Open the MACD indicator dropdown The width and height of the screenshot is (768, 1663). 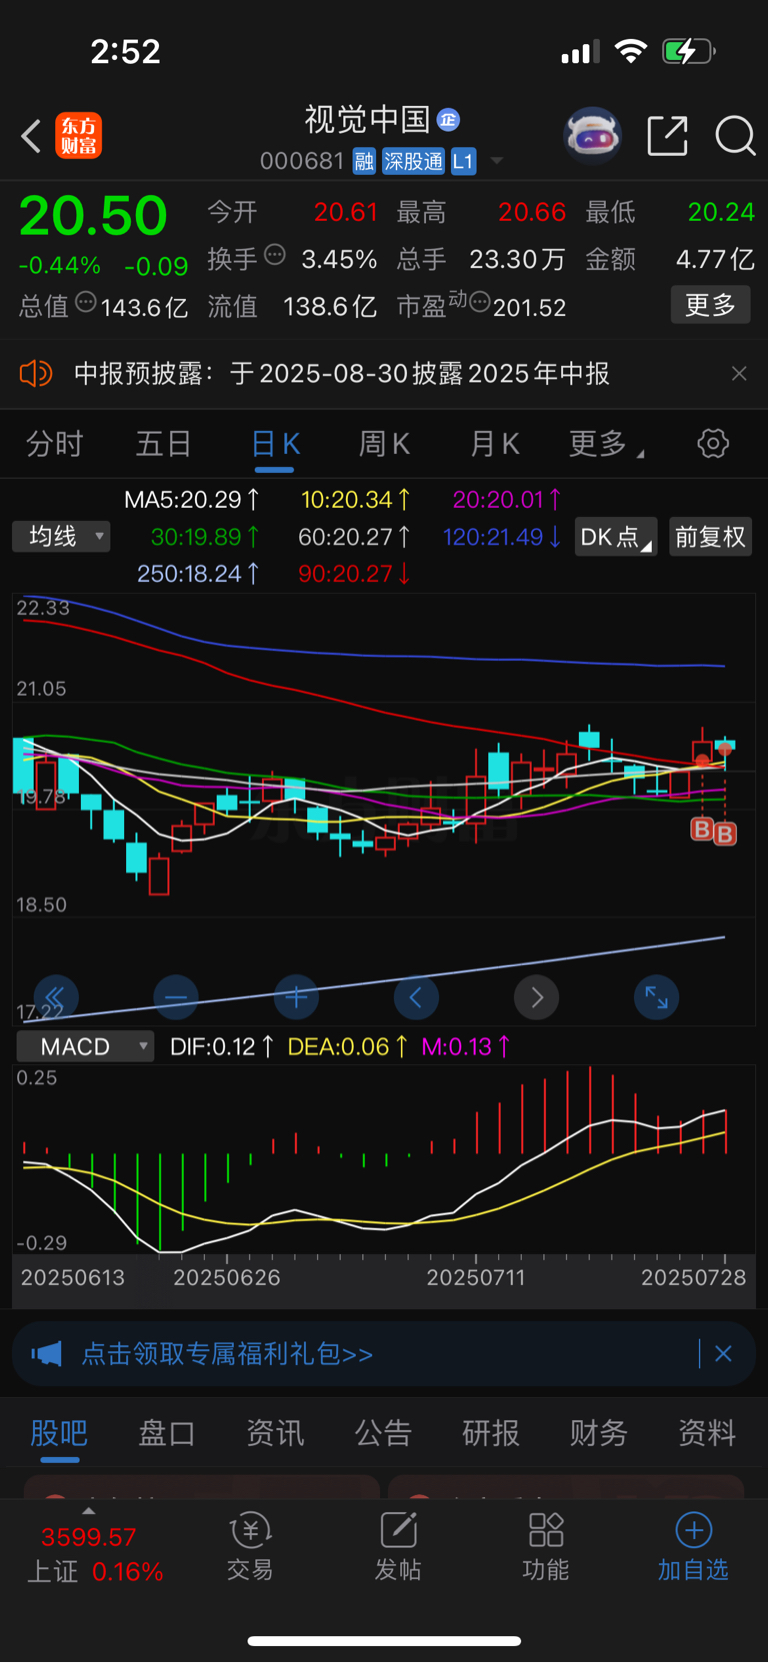85,1047
